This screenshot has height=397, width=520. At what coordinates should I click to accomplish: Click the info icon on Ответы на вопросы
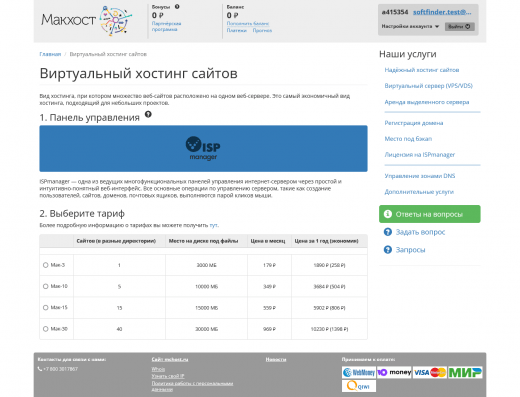pos(388,214)
